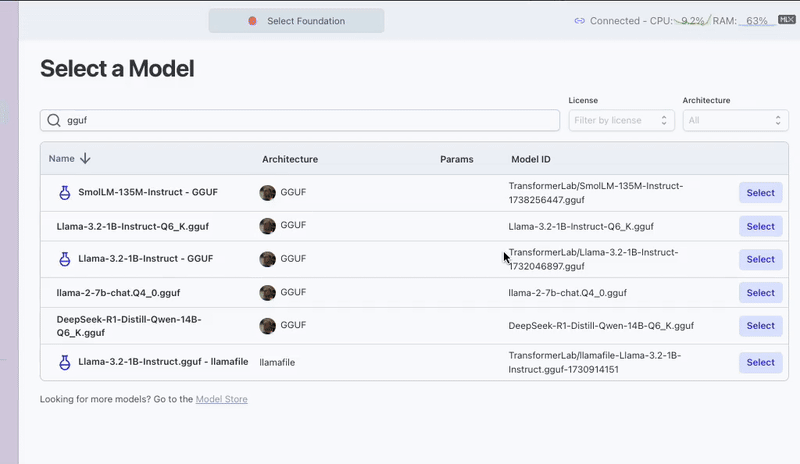The height and width of the screenshot is (464, 800).
Task: Select the DeepSeek-R1-Distill-Qwen-14B model
Action: point(760,326)
